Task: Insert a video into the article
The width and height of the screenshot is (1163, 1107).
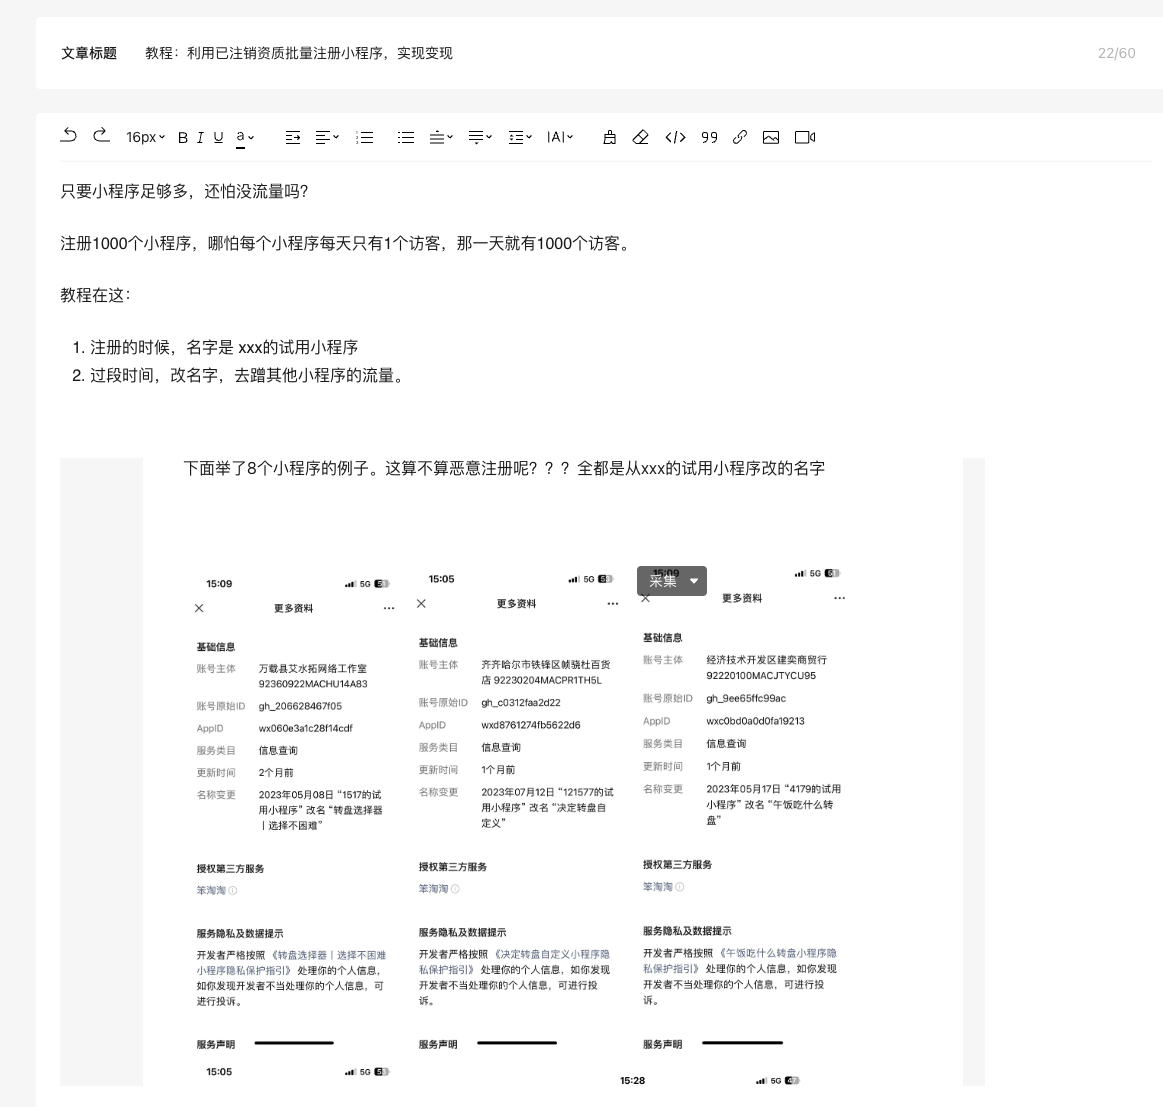Action: pyautogui.click(x=805, y=137)
